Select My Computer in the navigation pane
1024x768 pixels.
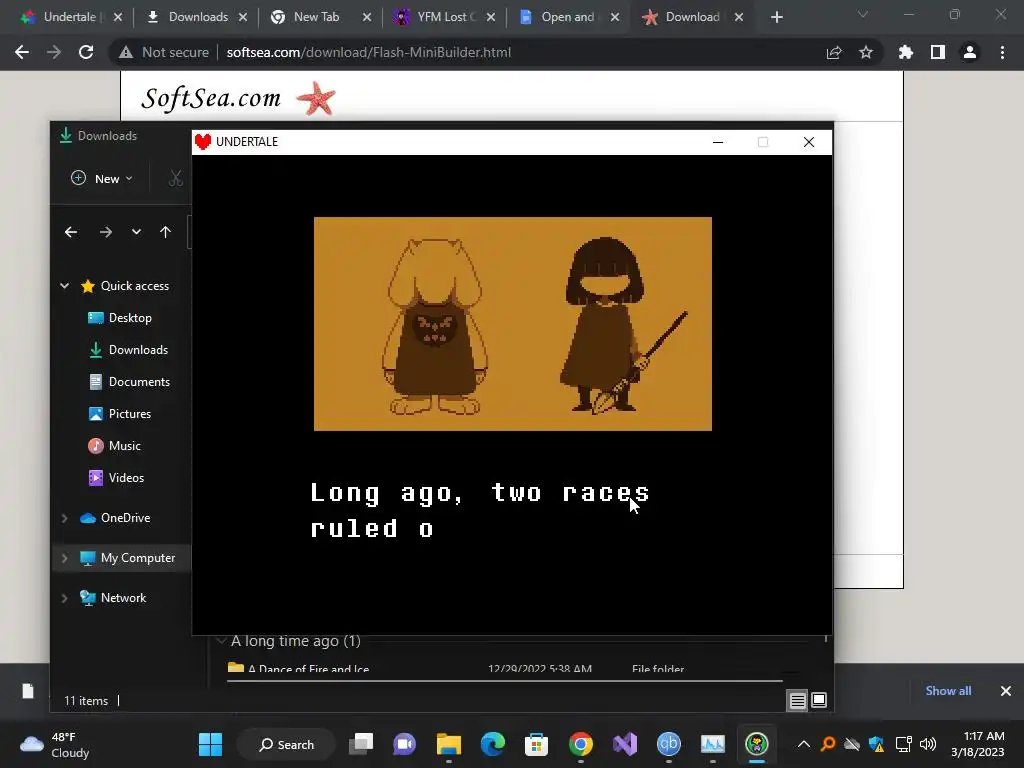pos(127,558)
